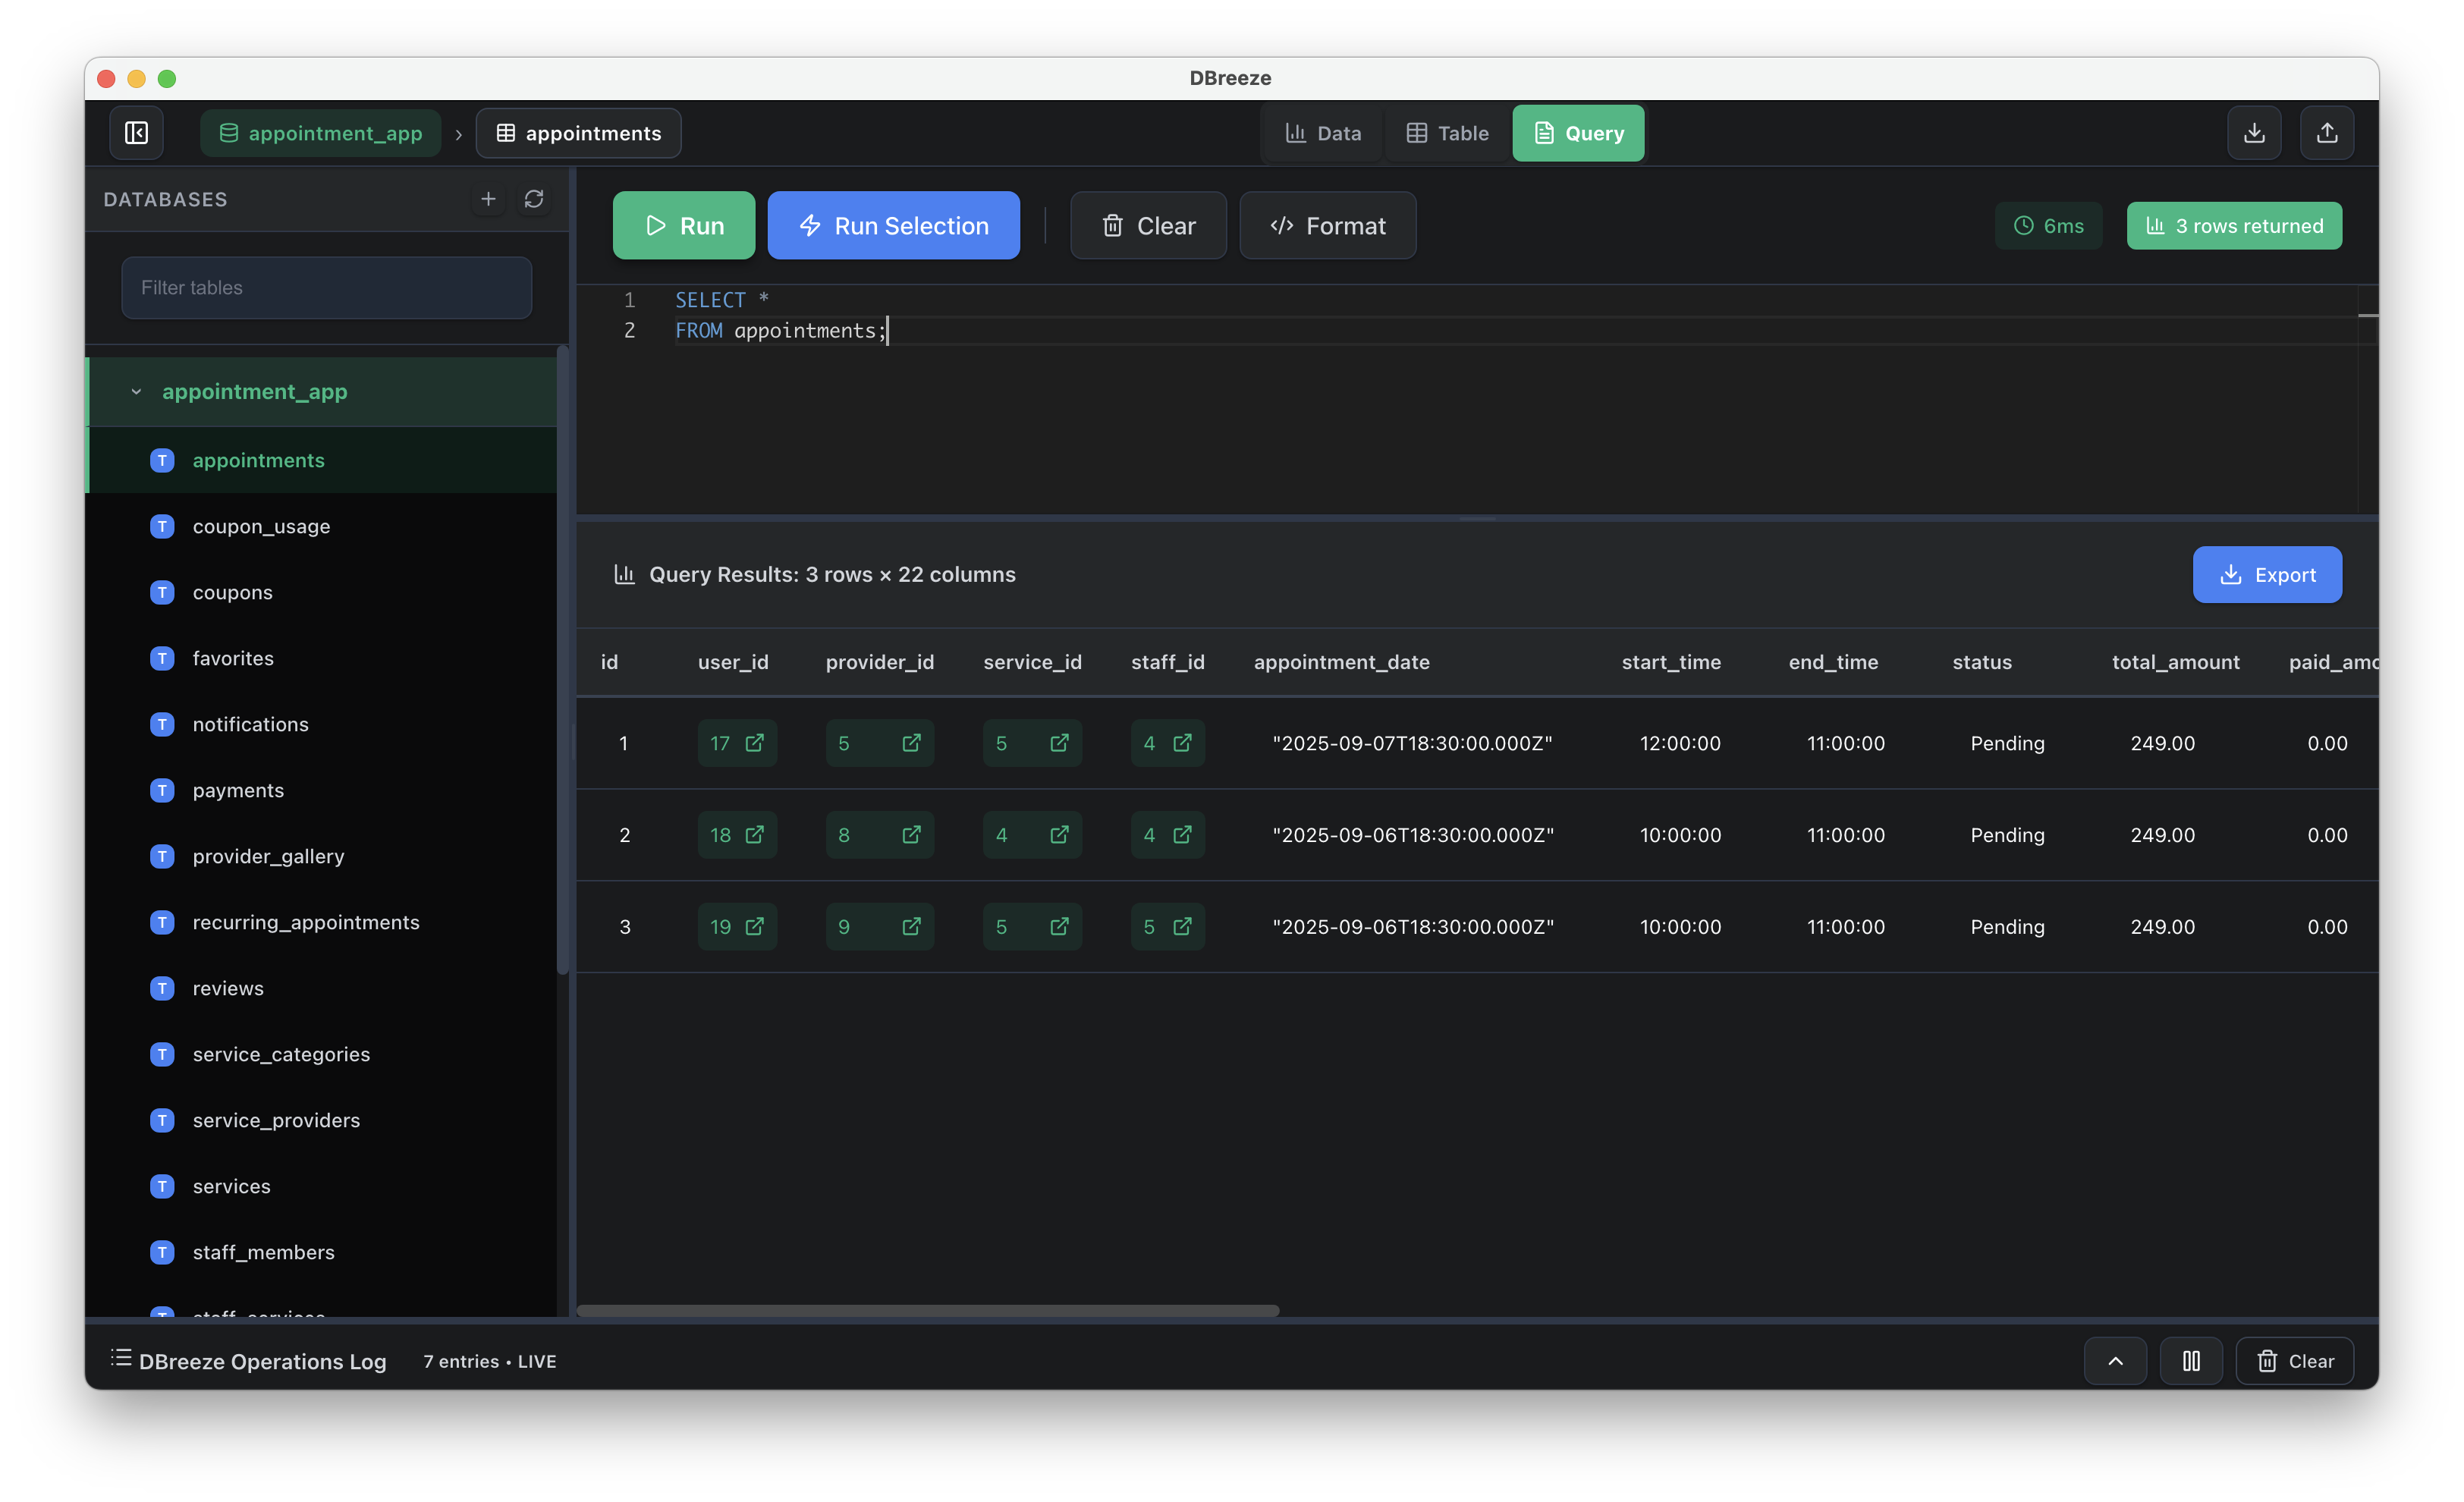
Task: Toggle the sidebar collapse icon
Action: pyautogui.click(x=137, y=133)
